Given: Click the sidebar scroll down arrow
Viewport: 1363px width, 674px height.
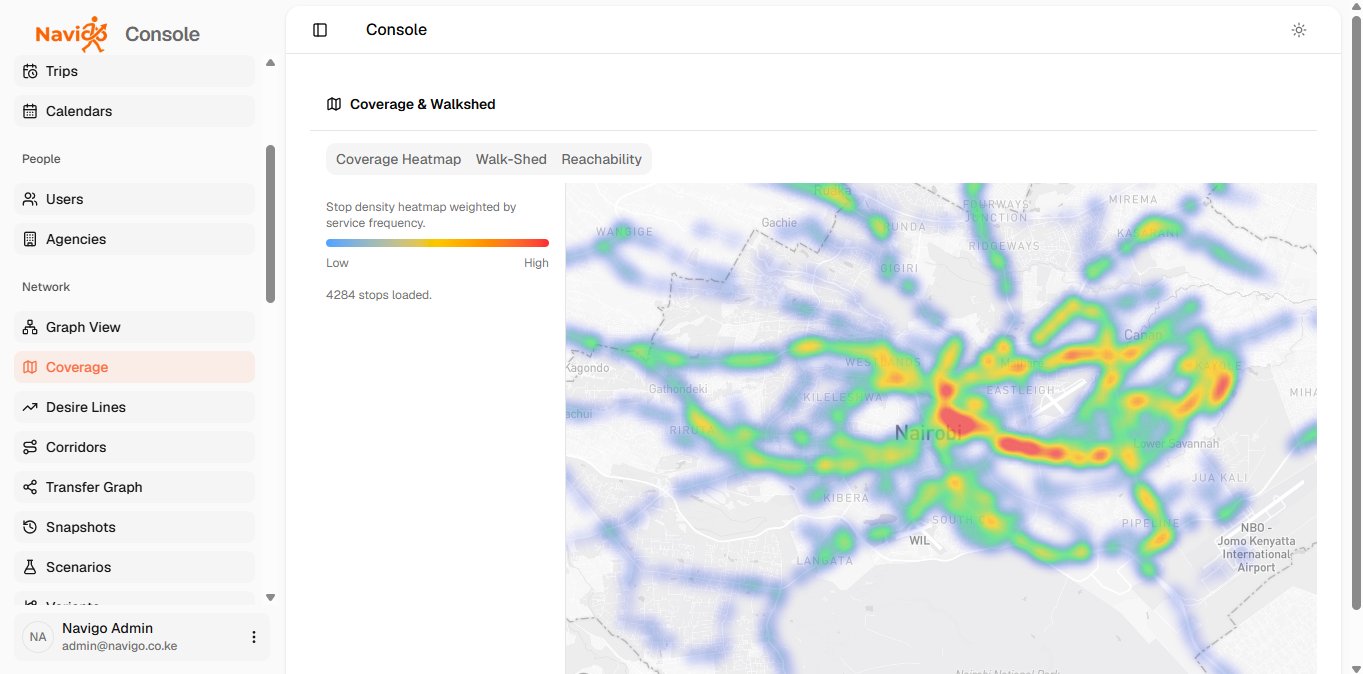Looking at the screenshot, I should pos(270,597).
